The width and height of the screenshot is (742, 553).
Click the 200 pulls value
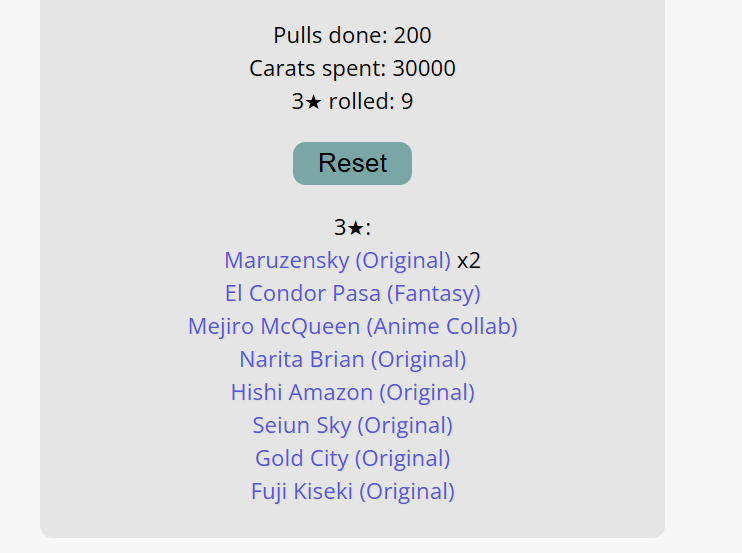(412, 36)
